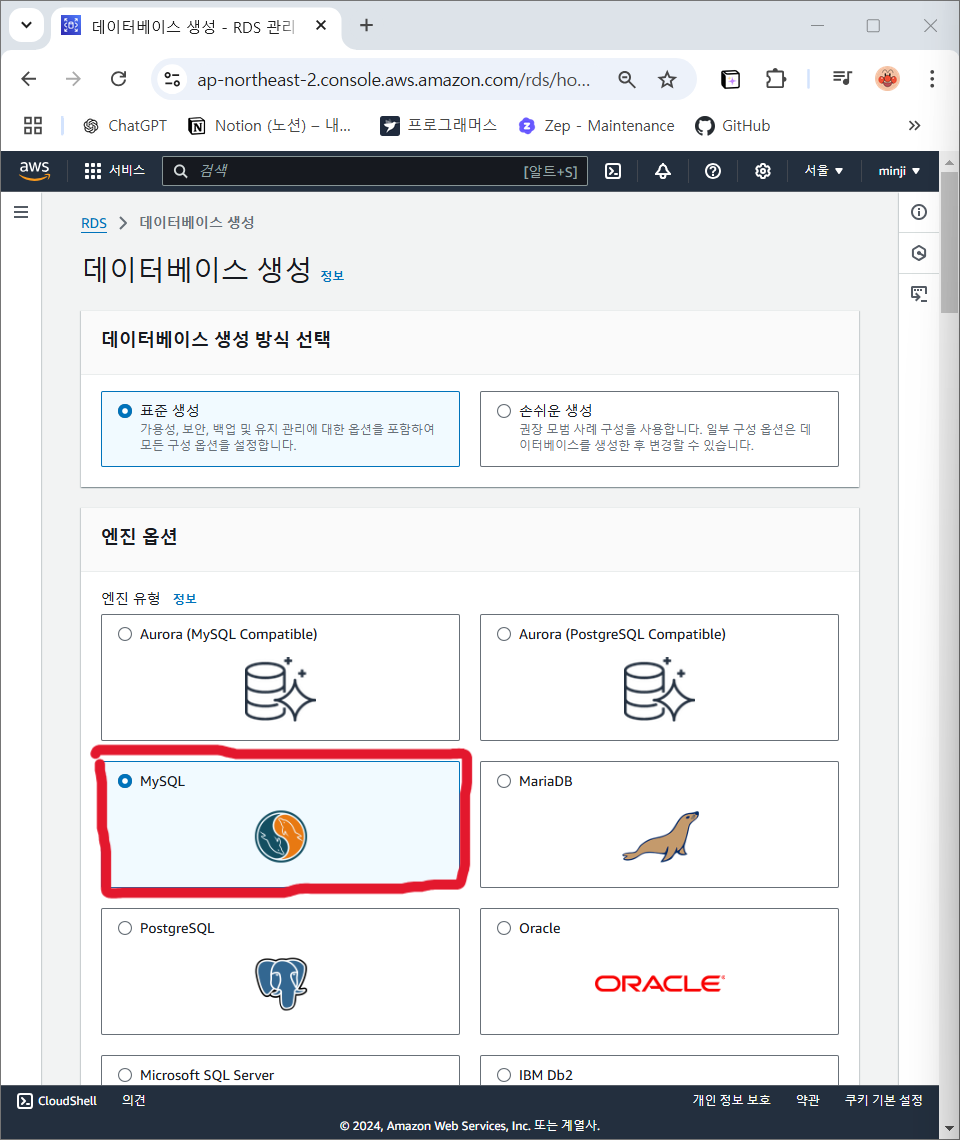The height and width of the screenshot is (1140, 960).
Task: Open the hamburger side navigation menu
Action: (x=21, y=212)
